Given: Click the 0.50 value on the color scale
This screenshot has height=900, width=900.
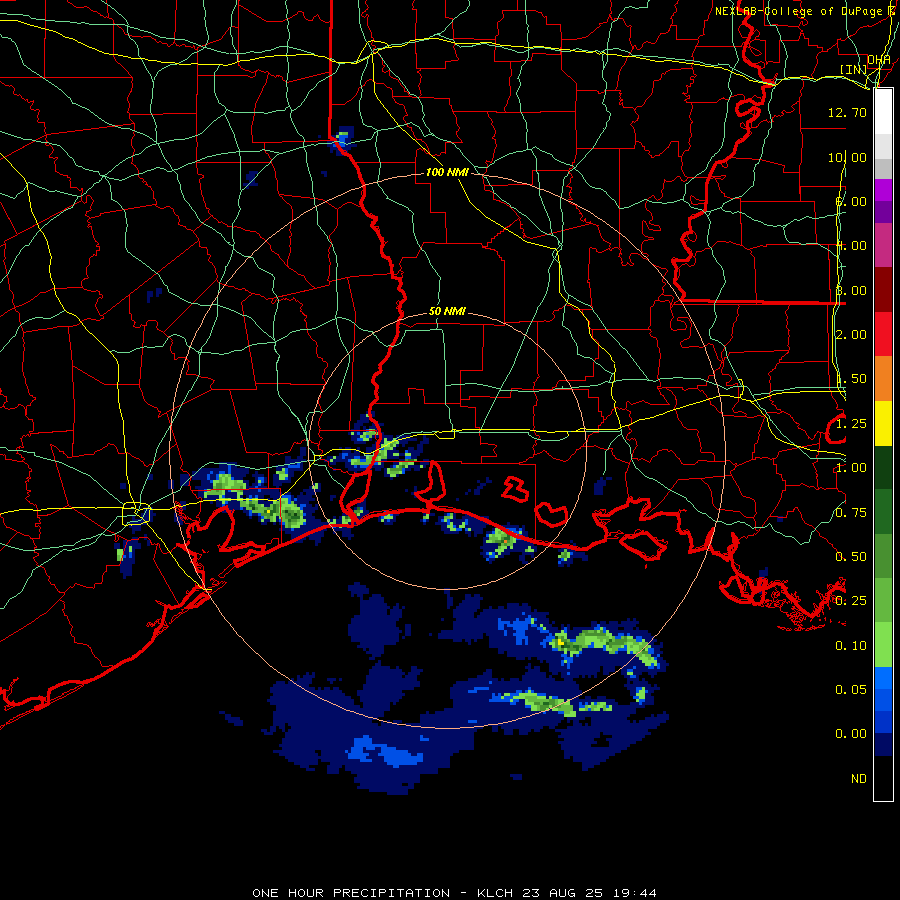Looking at the screenshot, I should coord(851,557).
